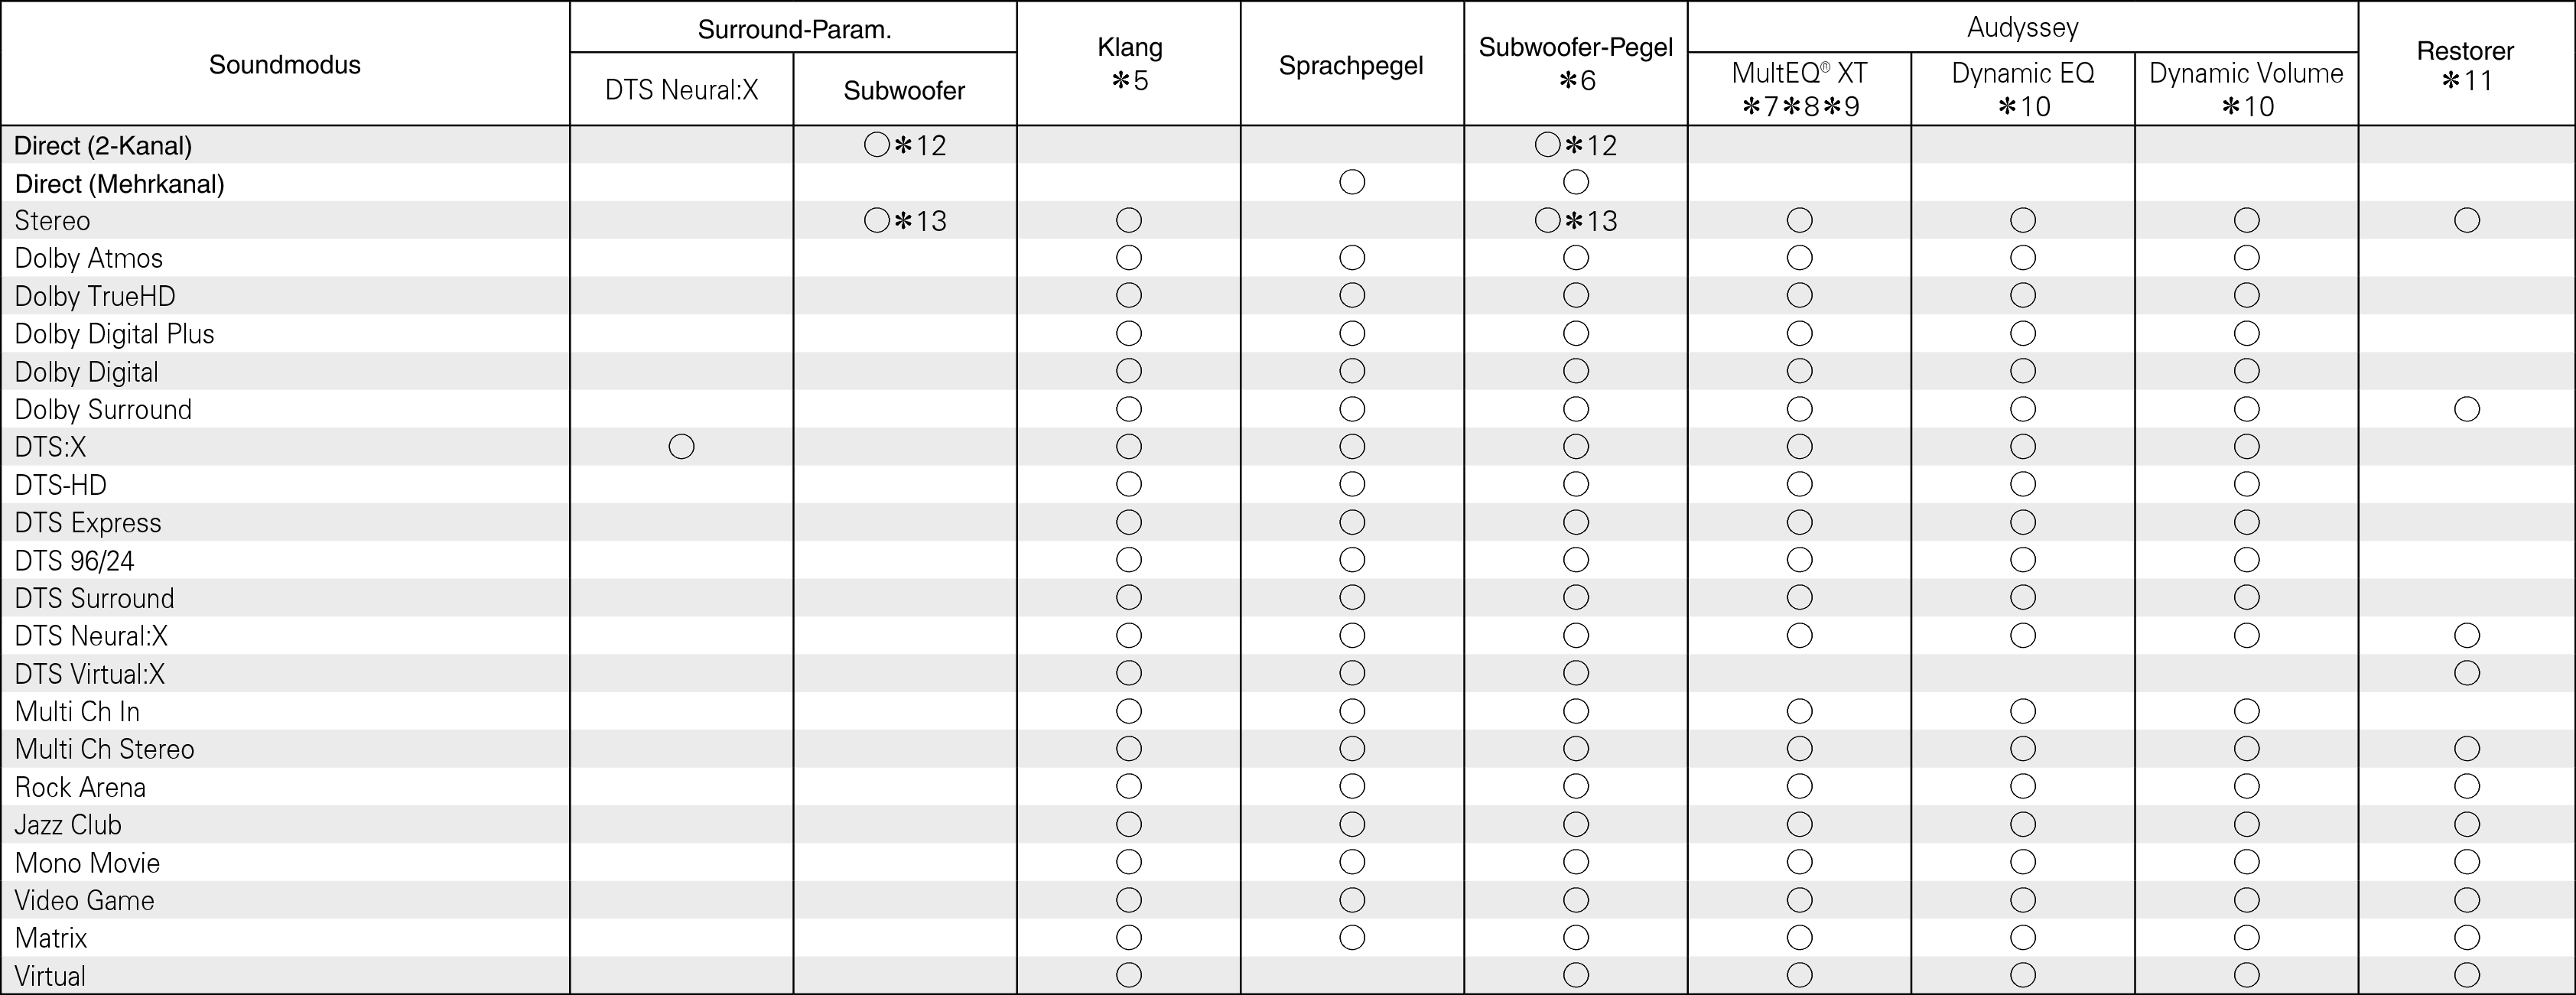The image size is (2576, 995).
Task: Click the Video Game row label
Action: (84, 900)
